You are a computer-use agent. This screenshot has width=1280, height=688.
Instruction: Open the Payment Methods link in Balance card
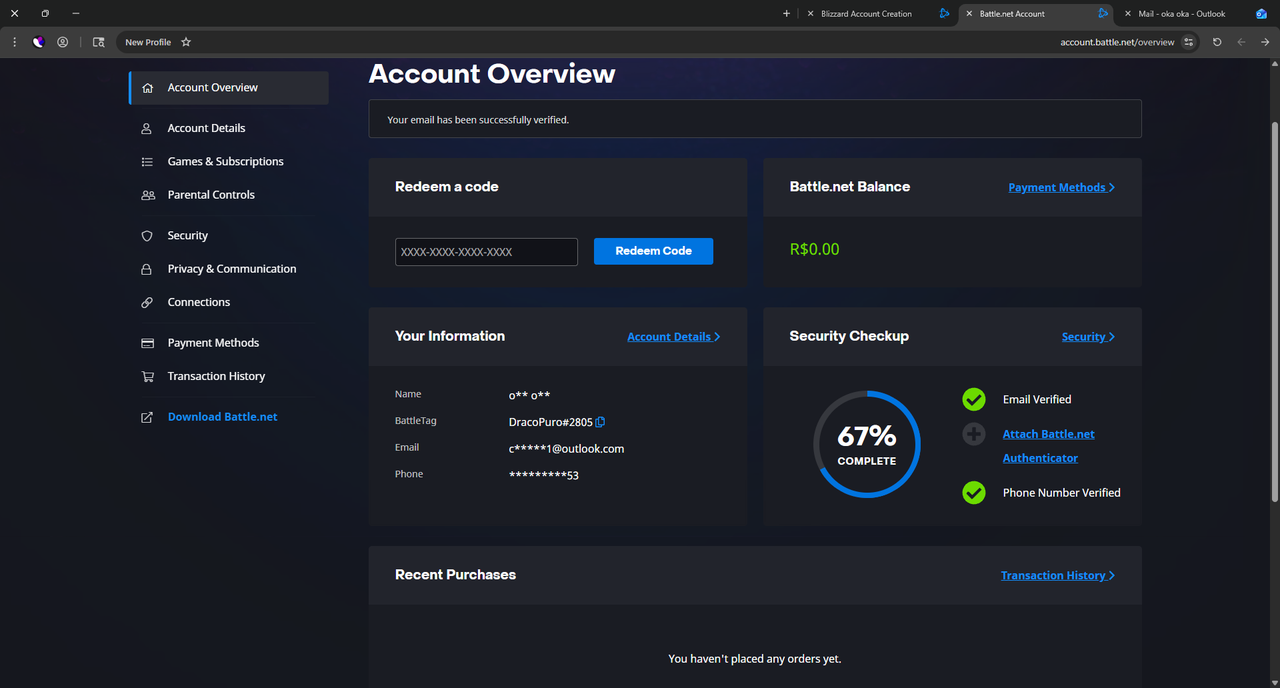(x=1061, y=187)
